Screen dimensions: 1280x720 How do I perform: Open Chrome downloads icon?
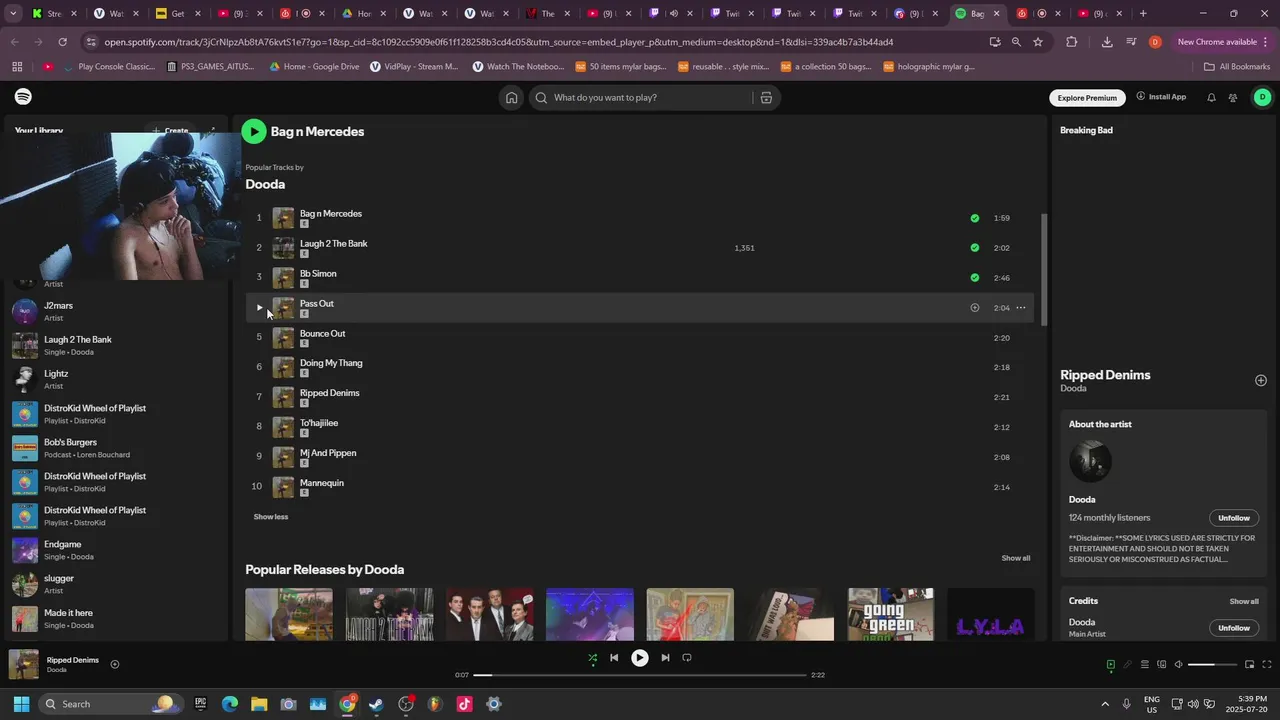click(1107, 42)
